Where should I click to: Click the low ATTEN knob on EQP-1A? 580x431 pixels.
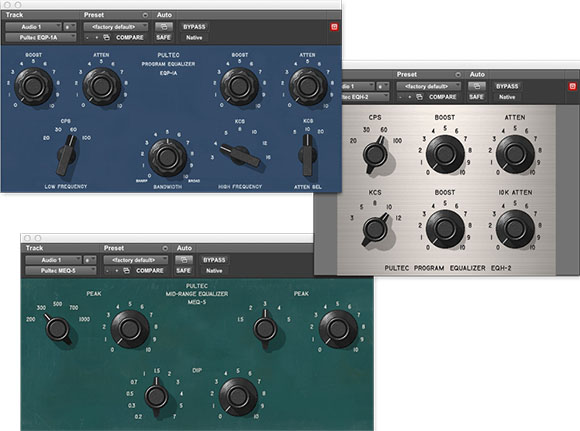tap(101, 86)
